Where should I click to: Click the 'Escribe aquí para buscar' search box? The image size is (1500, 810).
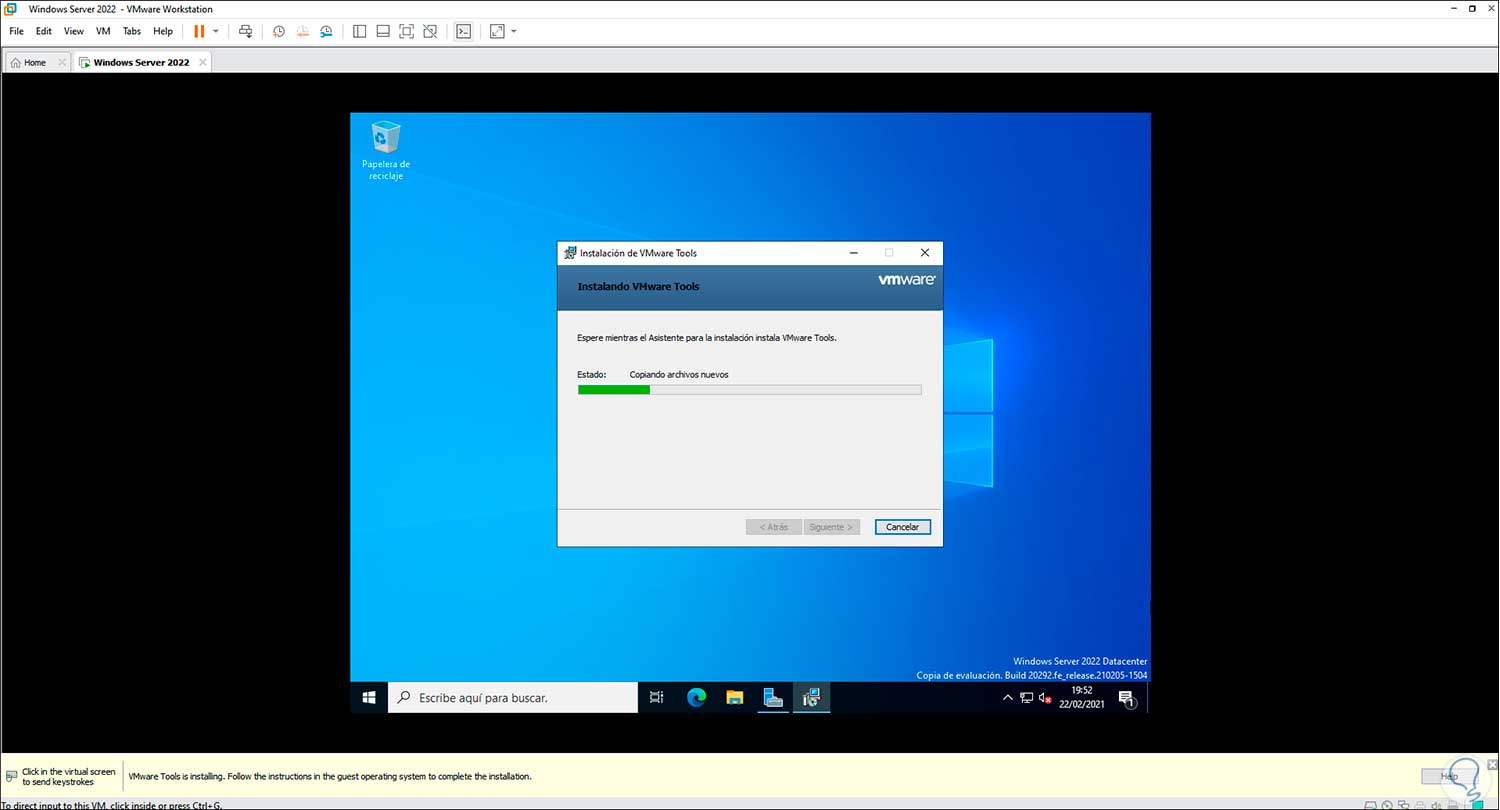(513, 698)
